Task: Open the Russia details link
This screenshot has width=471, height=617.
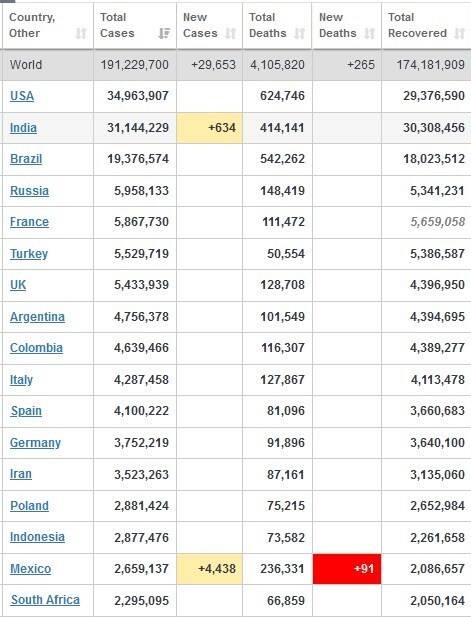Action: click(30, 191)
